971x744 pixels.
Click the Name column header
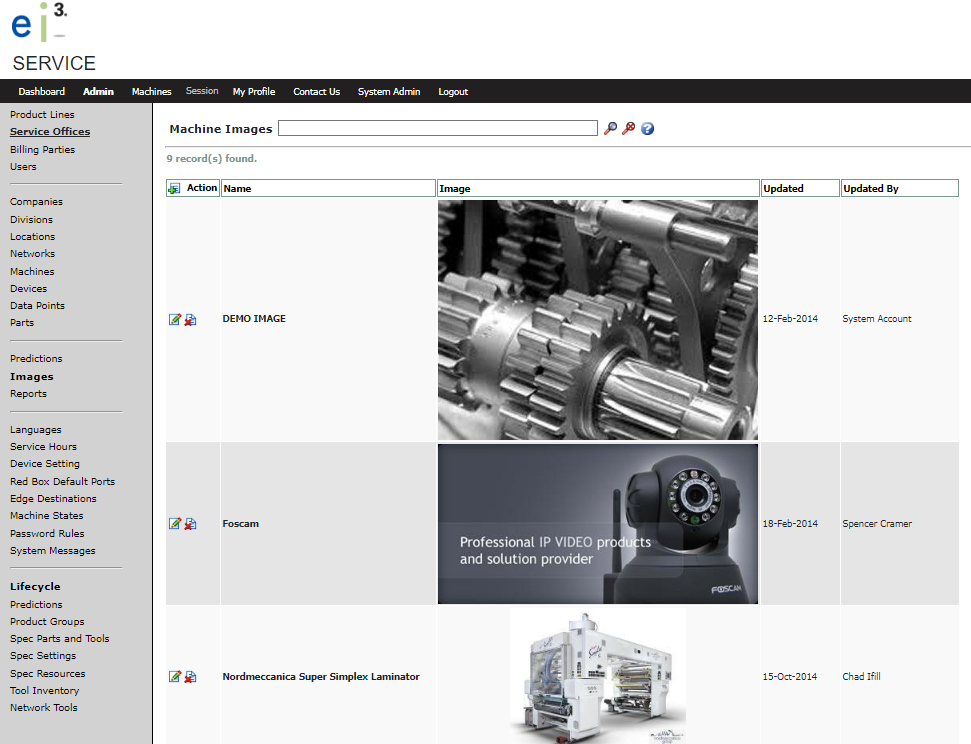tap(329, 188)
